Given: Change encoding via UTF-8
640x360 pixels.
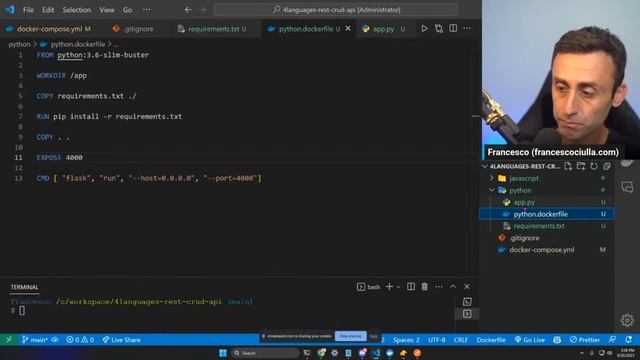Looking at the screenshot, I should 437,340.
